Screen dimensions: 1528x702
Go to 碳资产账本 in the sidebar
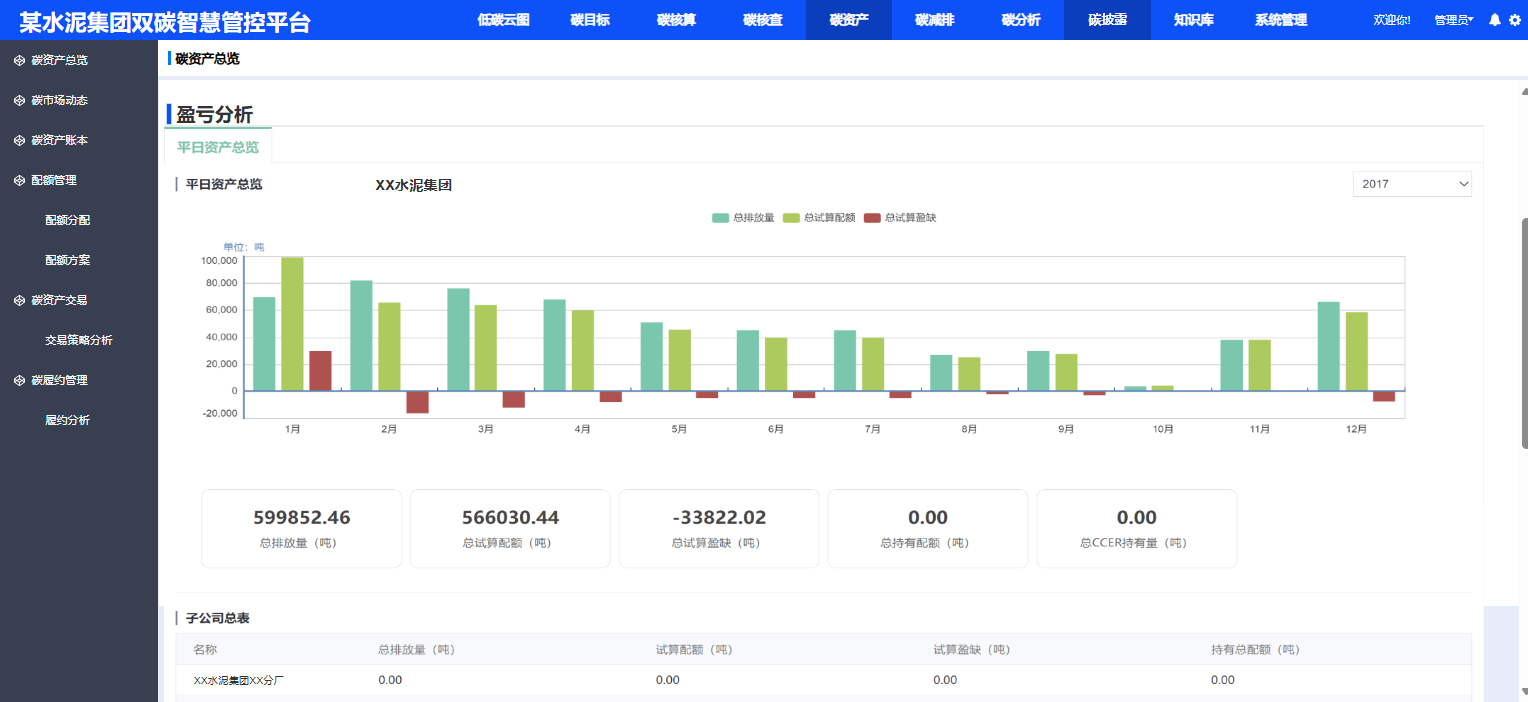tap(79, 140)
